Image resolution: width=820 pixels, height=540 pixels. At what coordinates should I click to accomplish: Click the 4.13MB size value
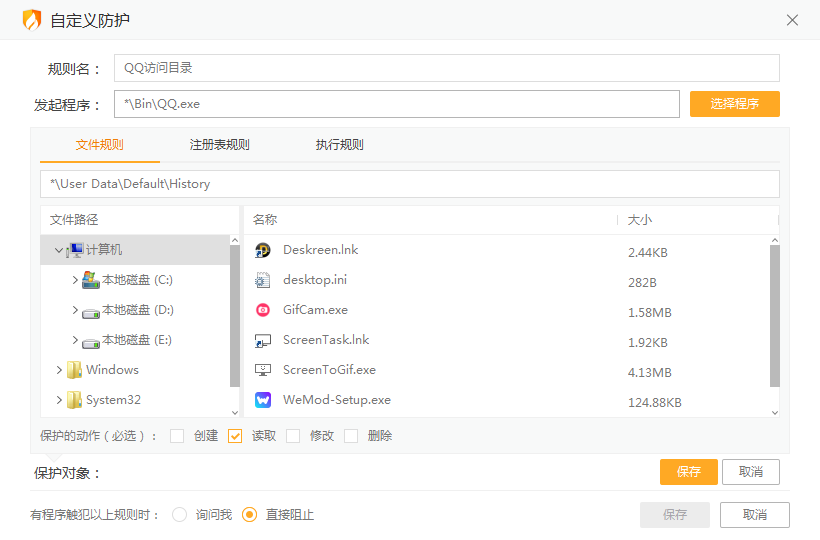(x=650, y=373)
